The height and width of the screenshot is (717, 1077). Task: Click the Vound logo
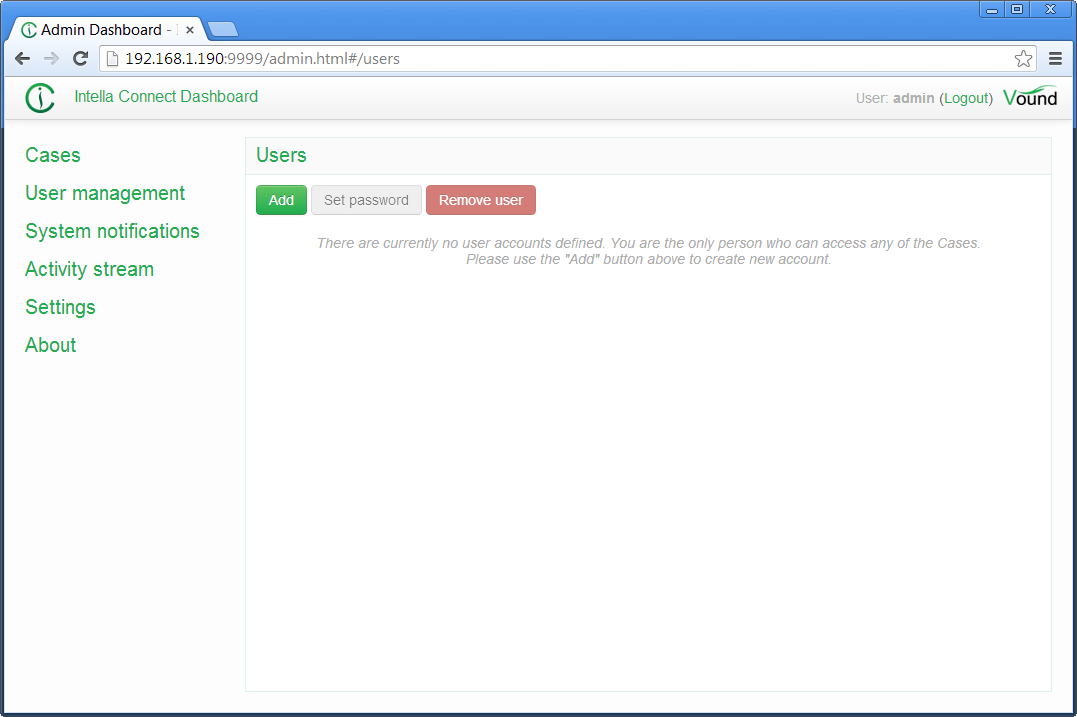(1030, 97)
